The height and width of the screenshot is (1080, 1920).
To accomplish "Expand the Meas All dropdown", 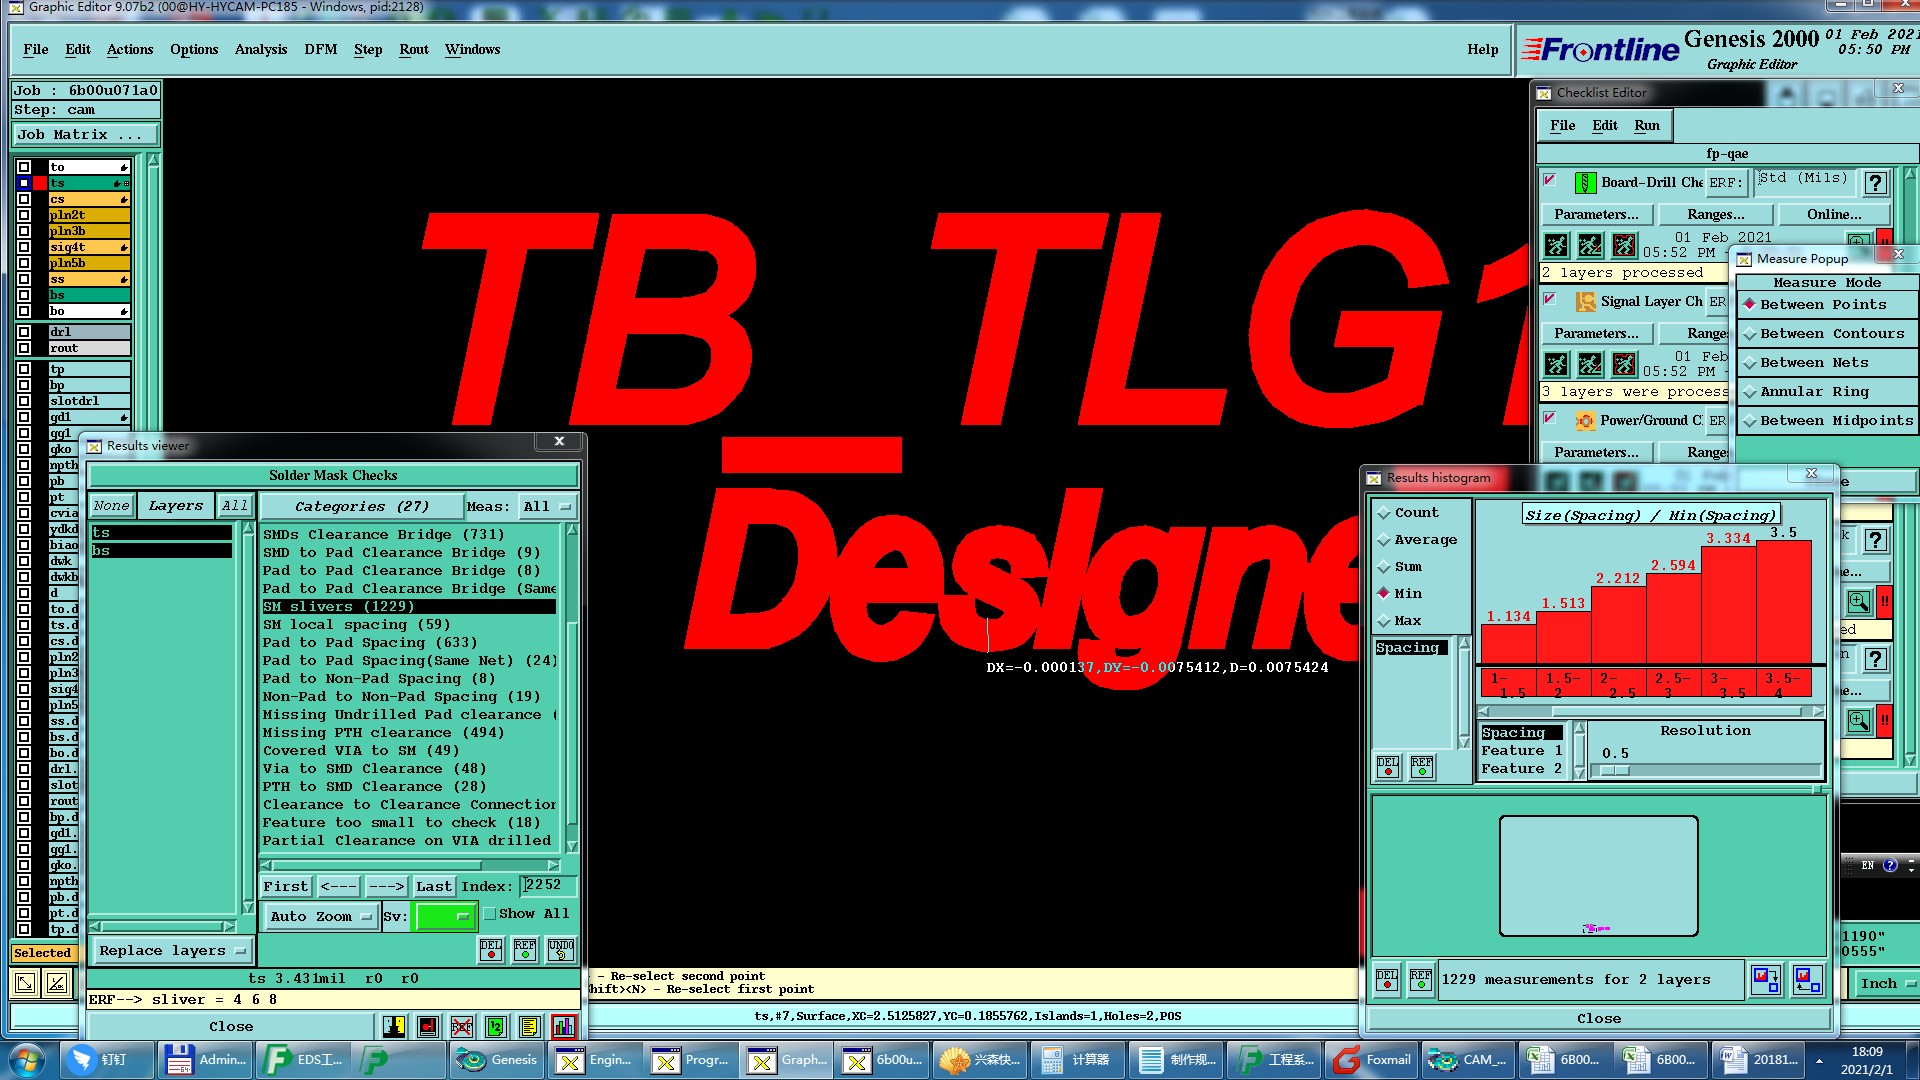I will [x=547, y=506].
